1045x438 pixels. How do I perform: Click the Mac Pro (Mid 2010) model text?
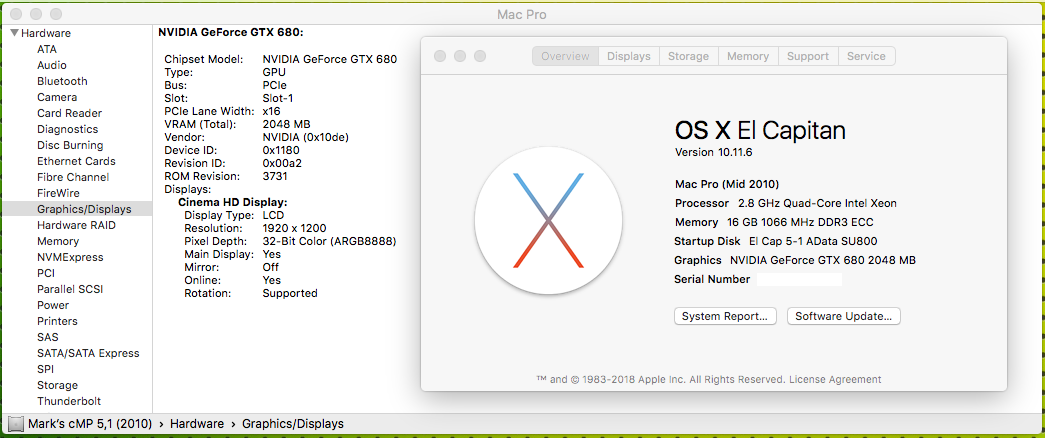(727, 184)
